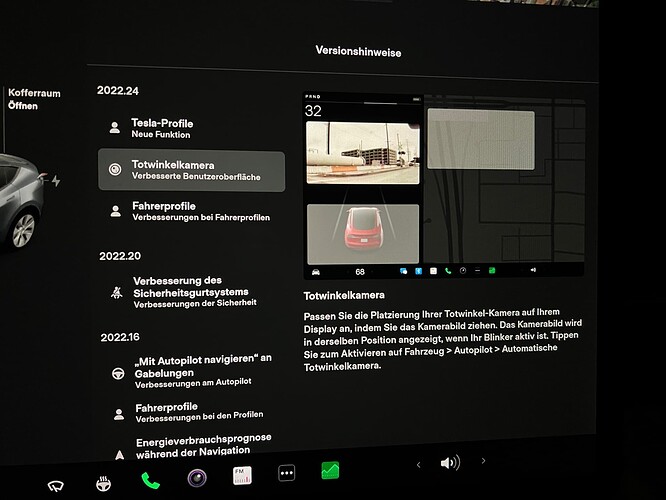This screenshot has width=666, height=500.
Task: Open the green energy chart app
Action: click(330, 471)
